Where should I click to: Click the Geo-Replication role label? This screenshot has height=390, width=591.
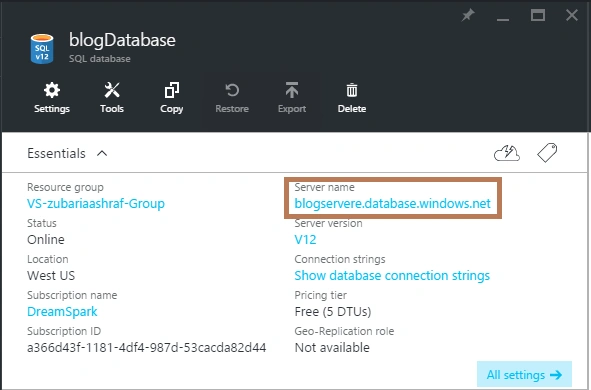click(x=344, y=331)
